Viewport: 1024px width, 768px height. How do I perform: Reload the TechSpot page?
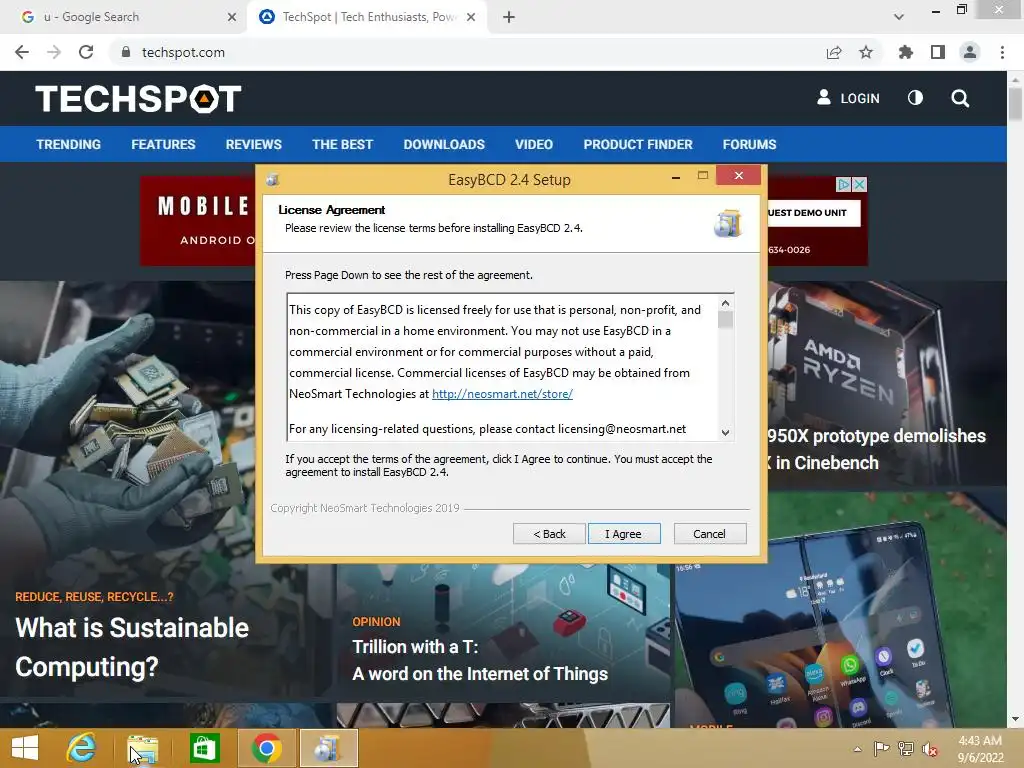(86, 52)
